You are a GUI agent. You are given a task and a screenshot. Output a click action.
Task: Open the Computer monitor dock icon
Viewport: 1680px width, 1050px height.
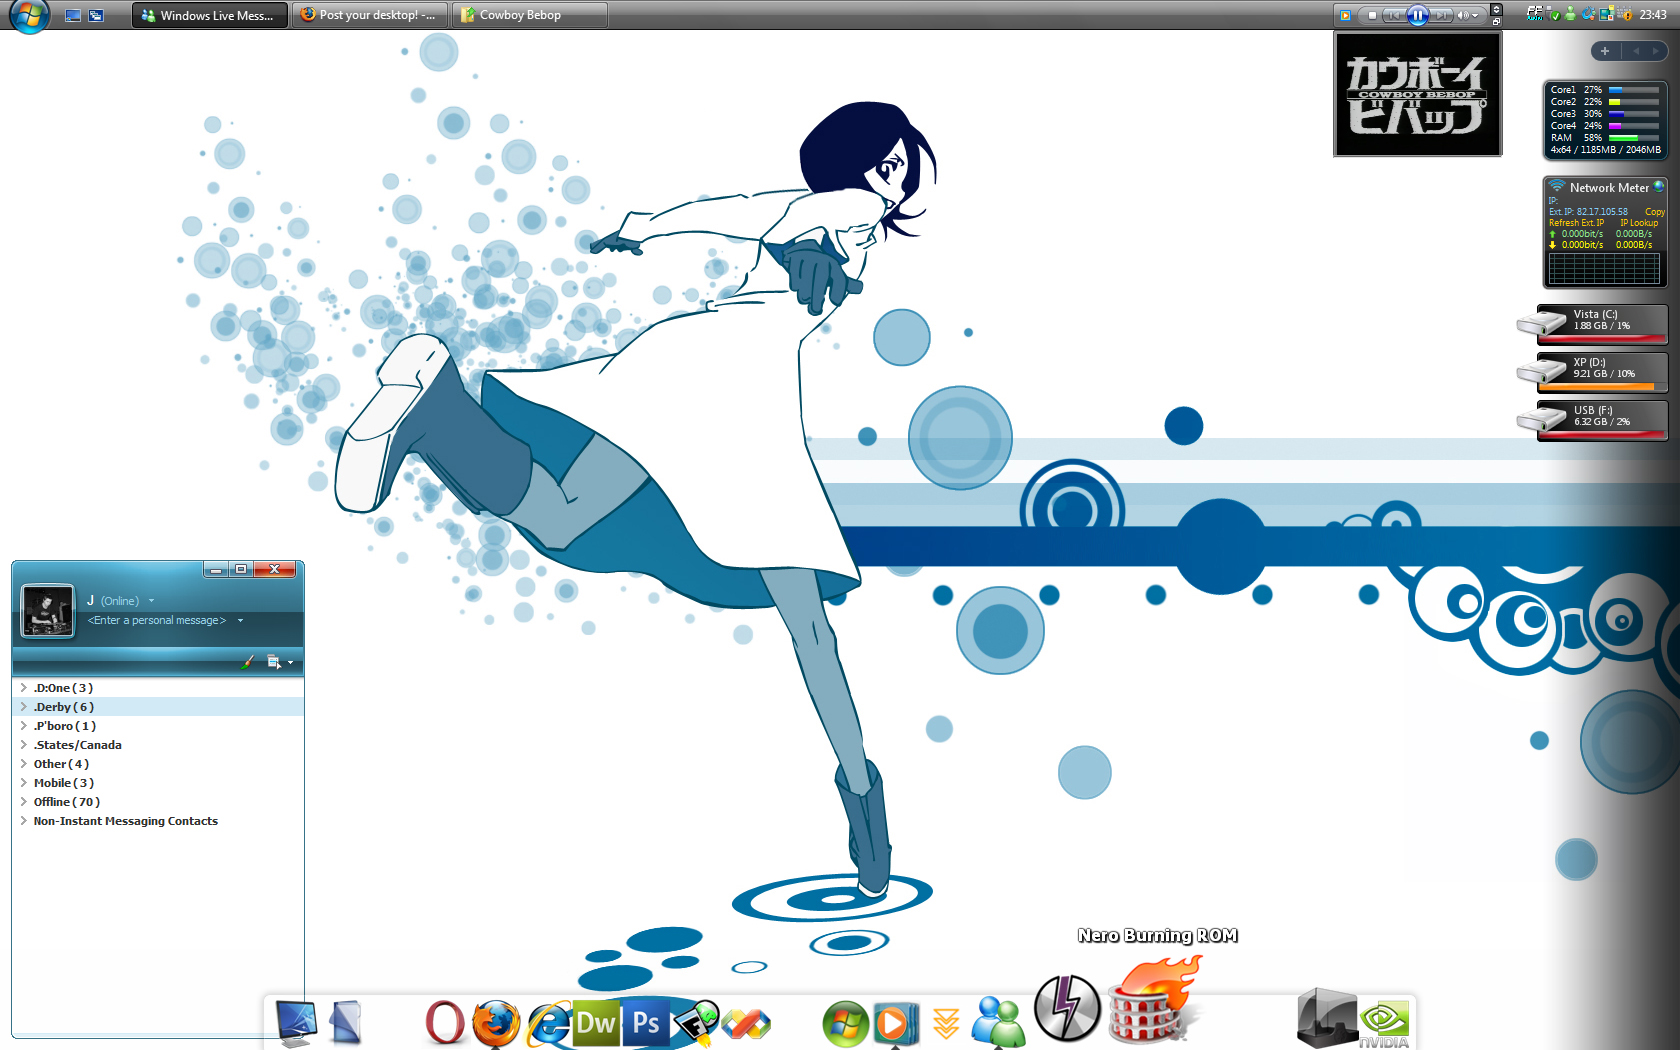[296, 1023]
